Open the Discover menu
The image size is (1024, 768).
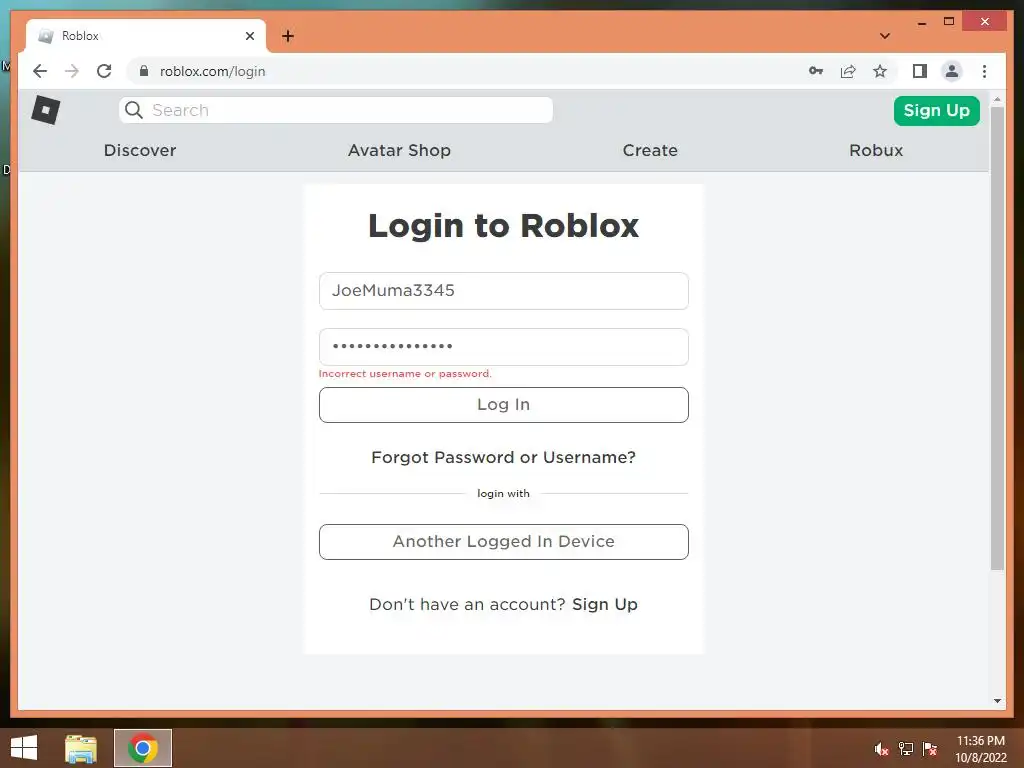pyautogui.click(x=140, y=150)
